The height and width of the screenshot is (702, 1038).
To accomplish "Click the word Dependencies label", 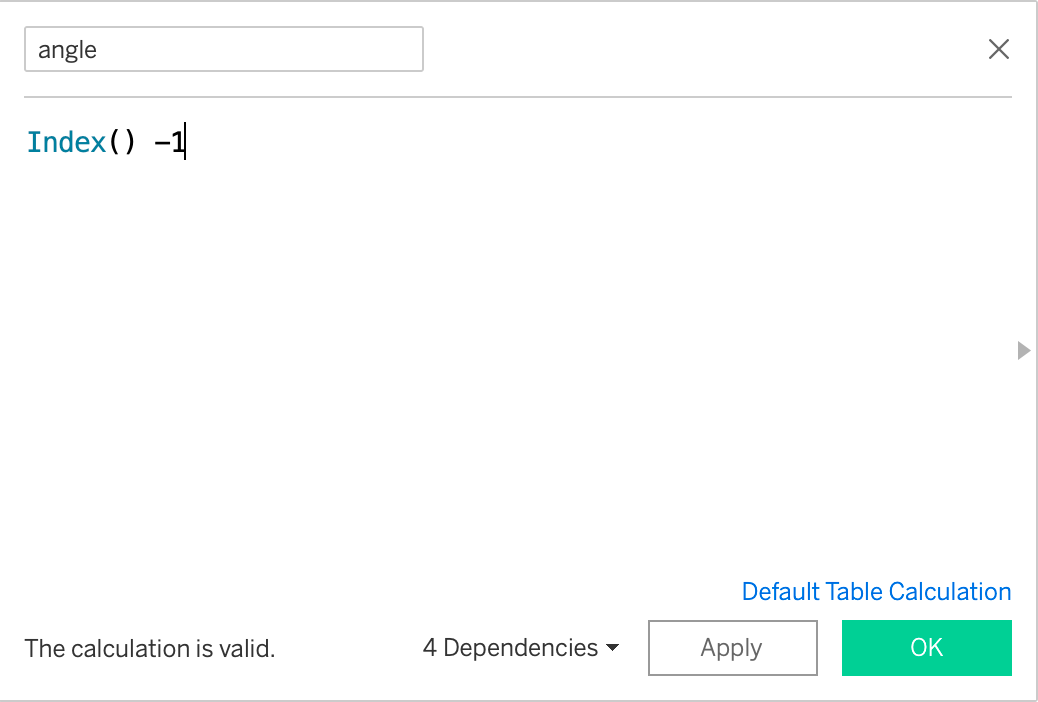I will coord(520,648).
